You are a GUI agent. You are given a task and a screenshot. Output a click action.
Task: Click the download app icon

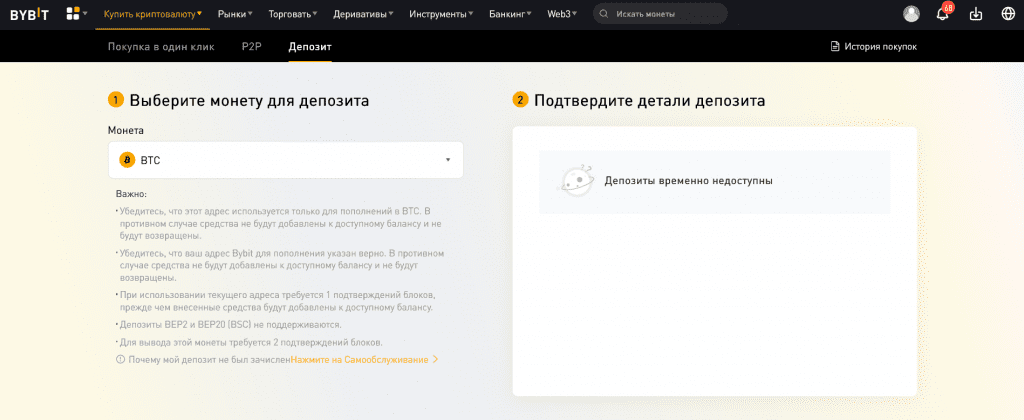(976, 14)
